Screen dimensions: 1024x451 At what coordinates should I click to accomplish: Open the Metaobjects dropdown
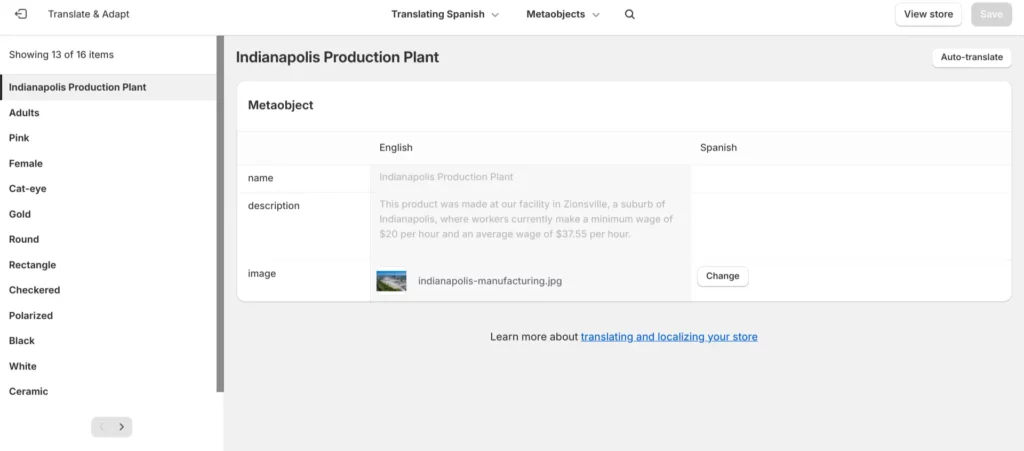point(563,14)
